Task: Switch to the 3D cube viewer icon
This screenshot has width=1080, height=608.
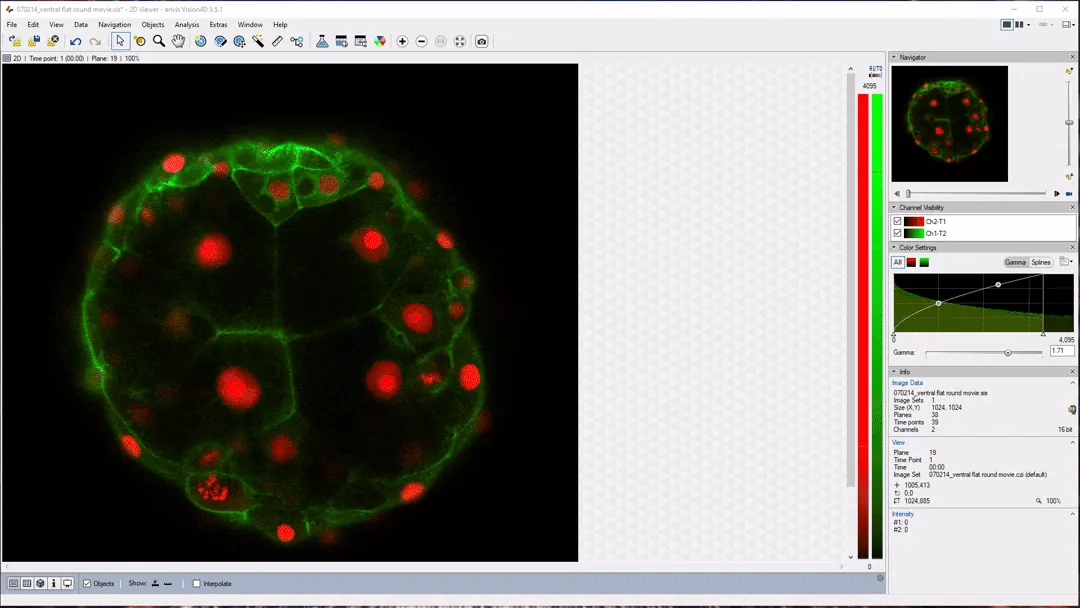Action: 40,583
